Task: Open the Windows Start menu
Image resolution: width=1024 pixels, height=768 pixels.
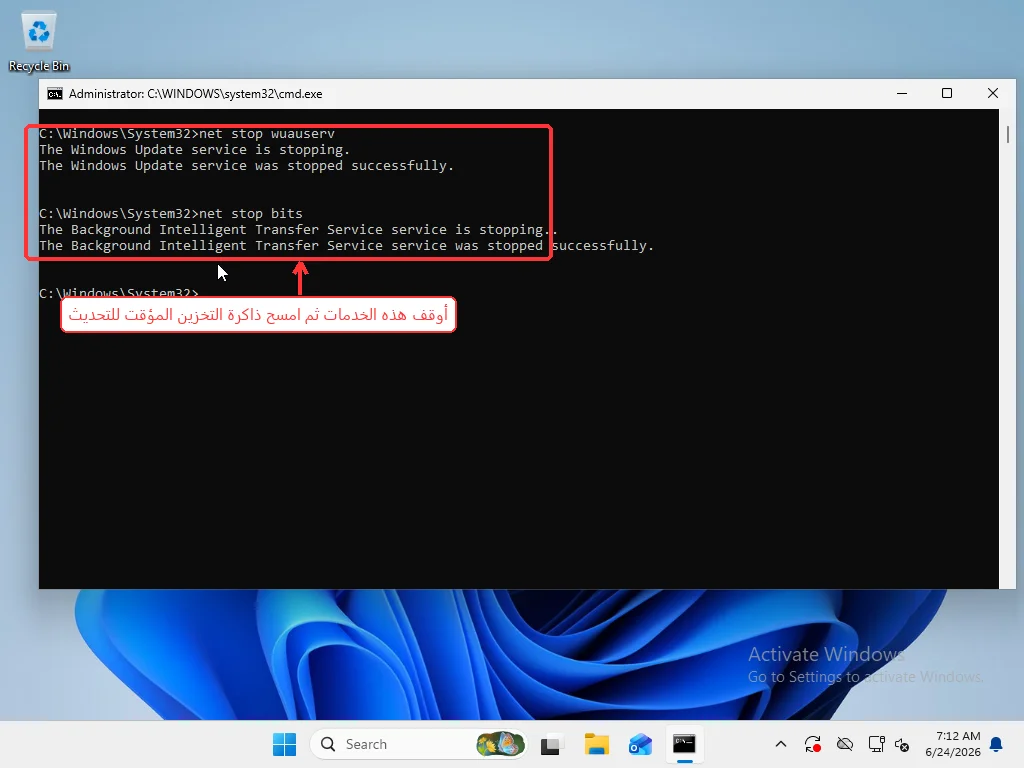Action: point(284,744)
